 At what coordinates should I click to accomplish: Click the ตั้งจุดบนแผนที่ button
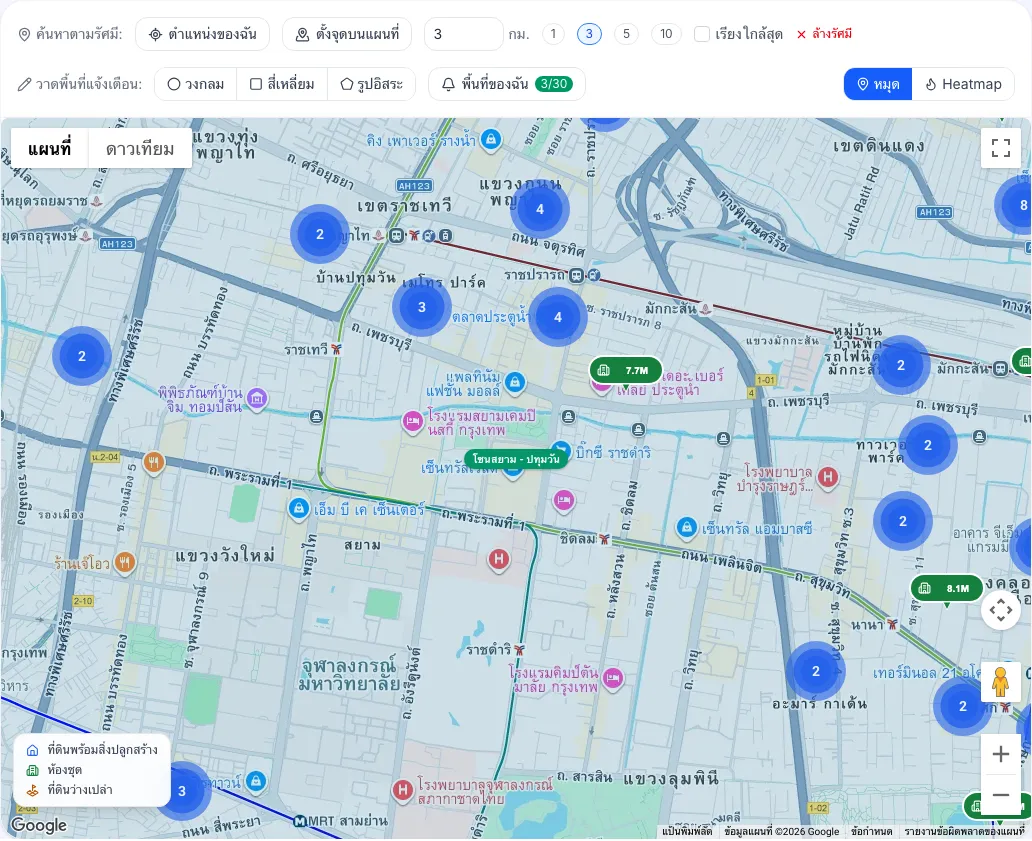point(347,34)
